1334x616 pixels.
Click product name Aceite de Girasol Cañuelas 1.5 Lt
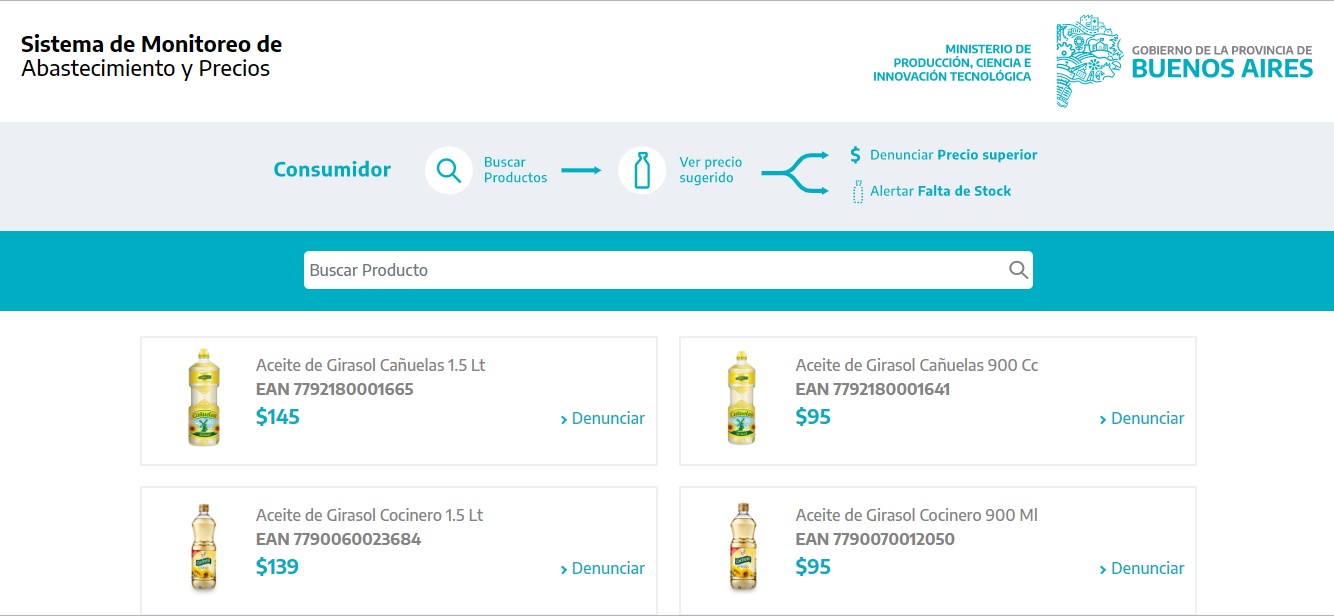(x=370, y=365)
